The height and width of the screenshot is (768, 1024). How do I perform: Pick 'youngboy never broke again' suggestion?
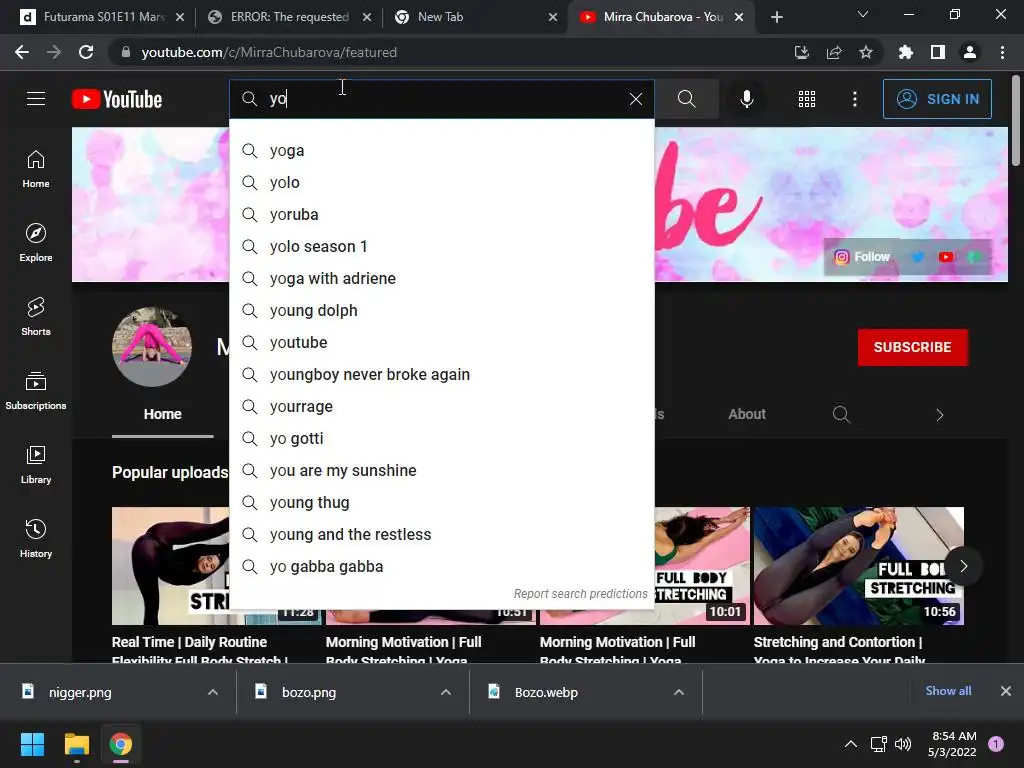[x=442, y=375]
